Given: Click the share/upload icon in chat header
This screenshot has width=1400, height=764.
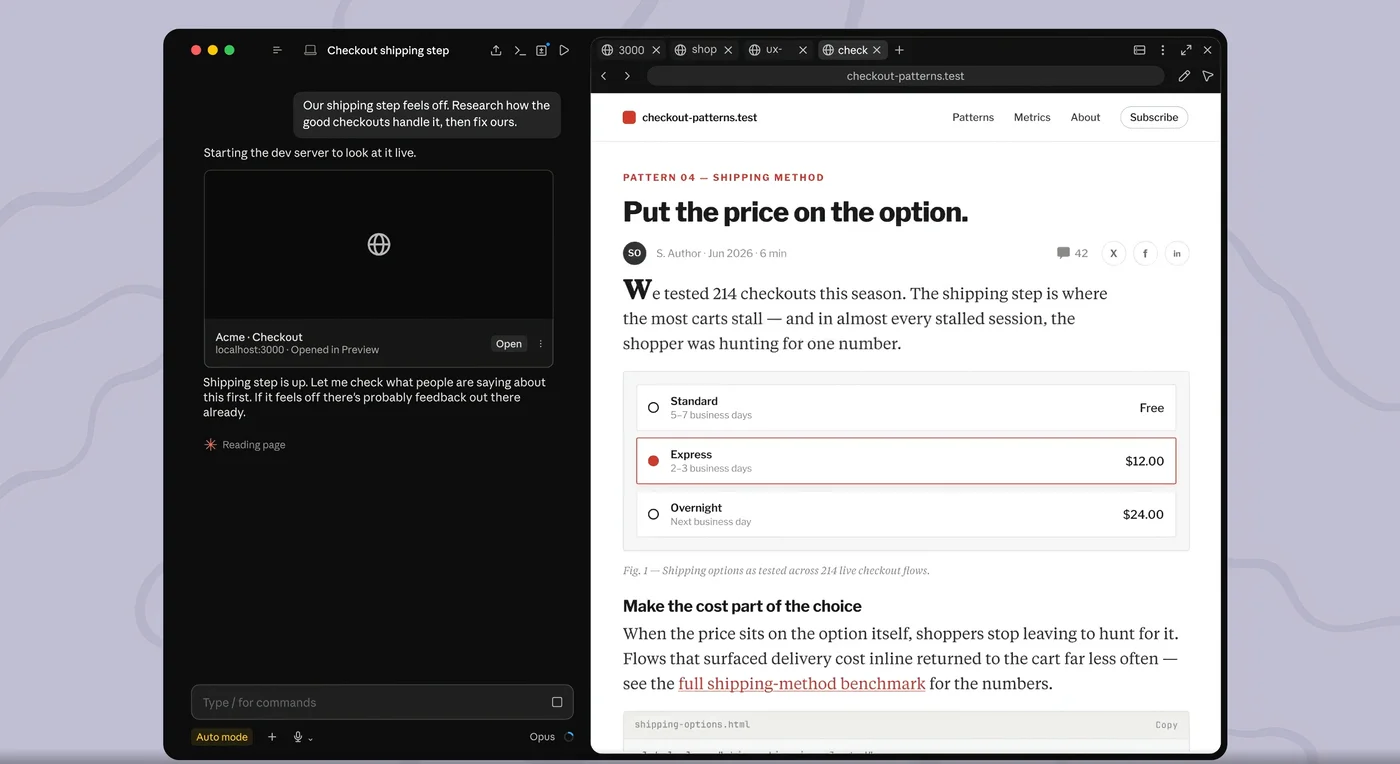Looking at the screenshot, I should [496, 50].
